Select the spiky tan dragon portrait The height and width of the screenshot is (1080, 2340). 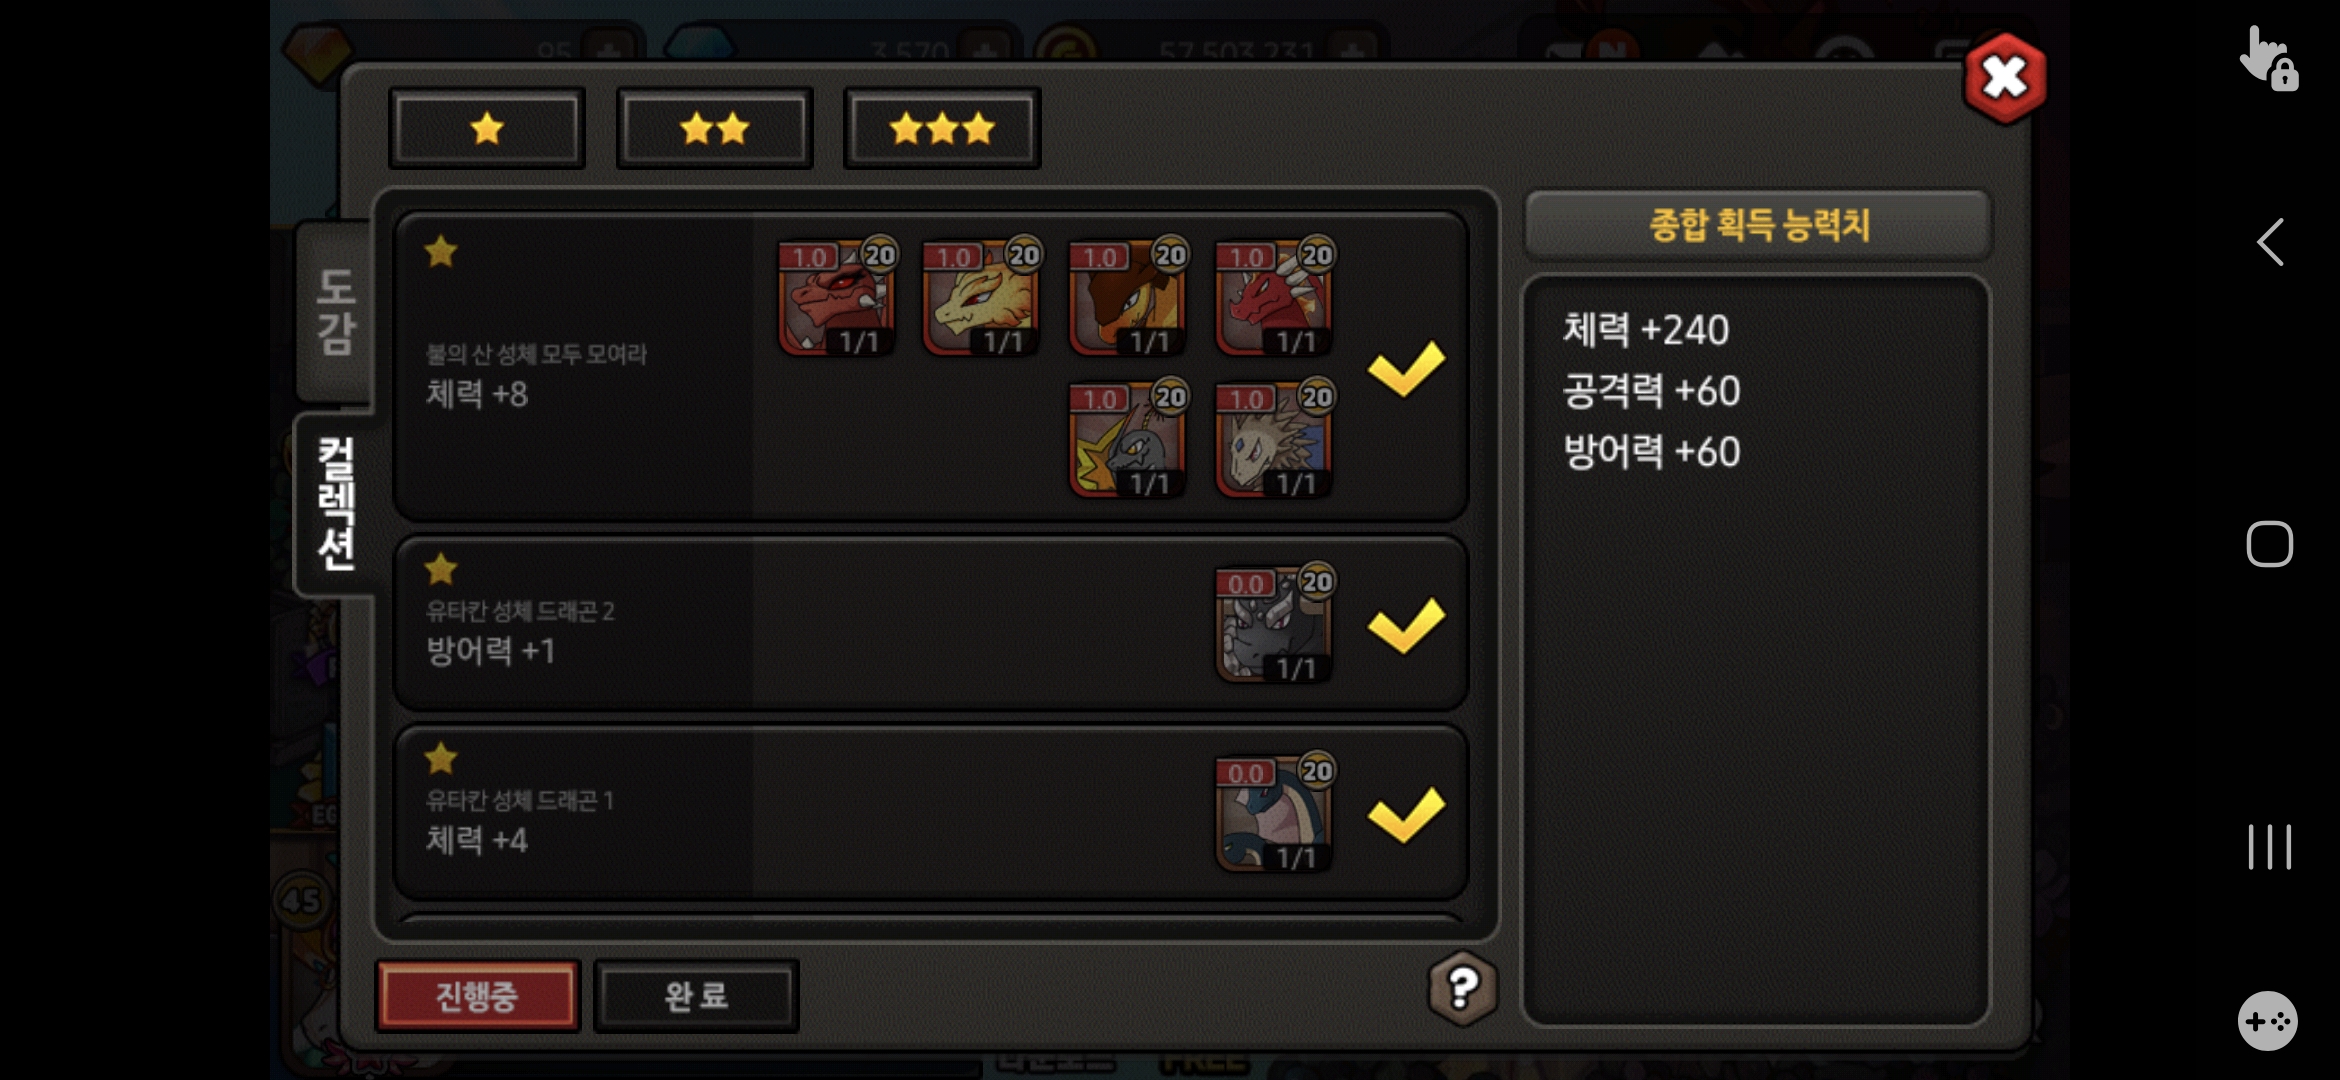click(x=1274, y=440)
